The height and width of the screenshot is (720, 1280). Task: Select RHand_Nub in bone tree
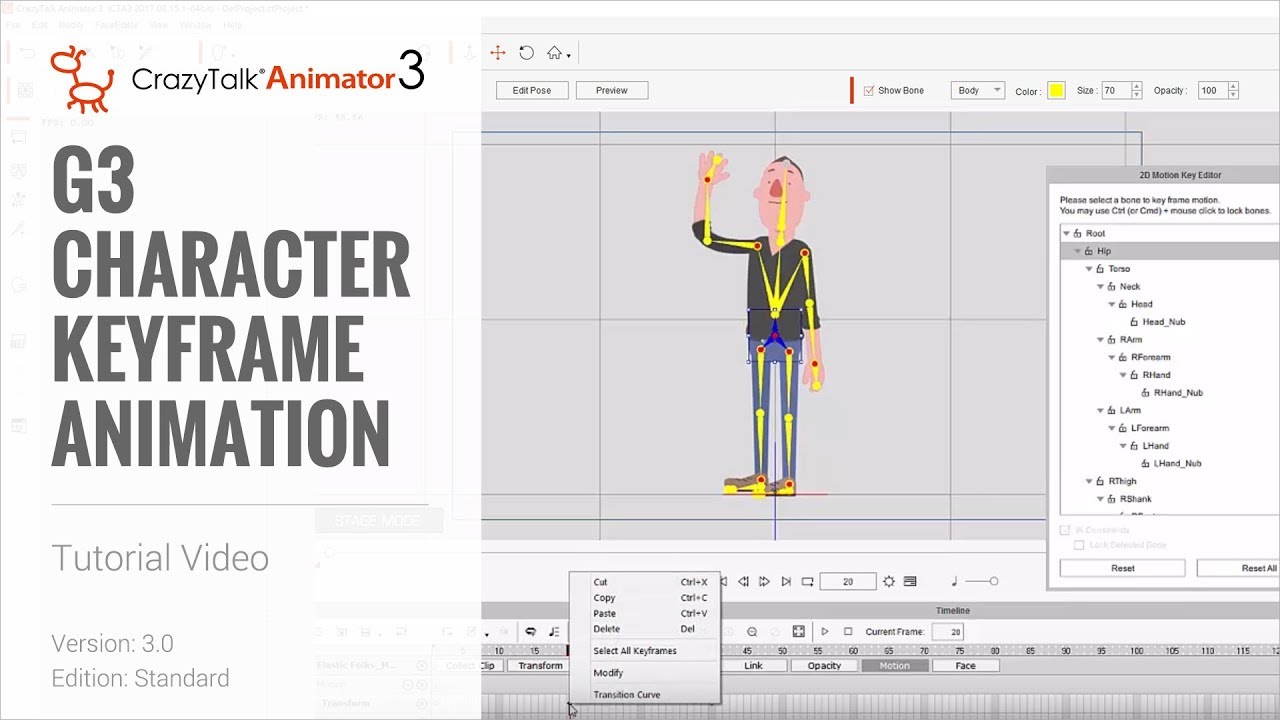click(x=1179, y=393)
